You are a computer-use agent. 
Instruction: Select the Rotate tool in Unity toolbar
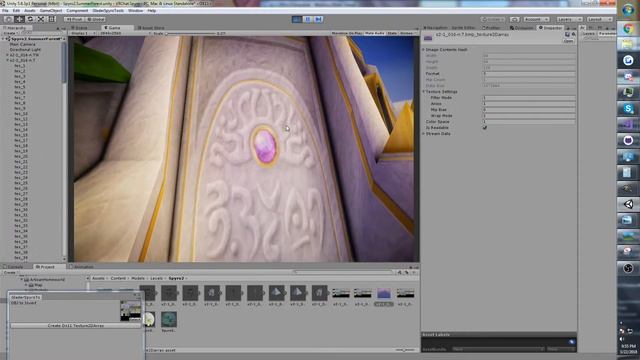coord(30,19)
